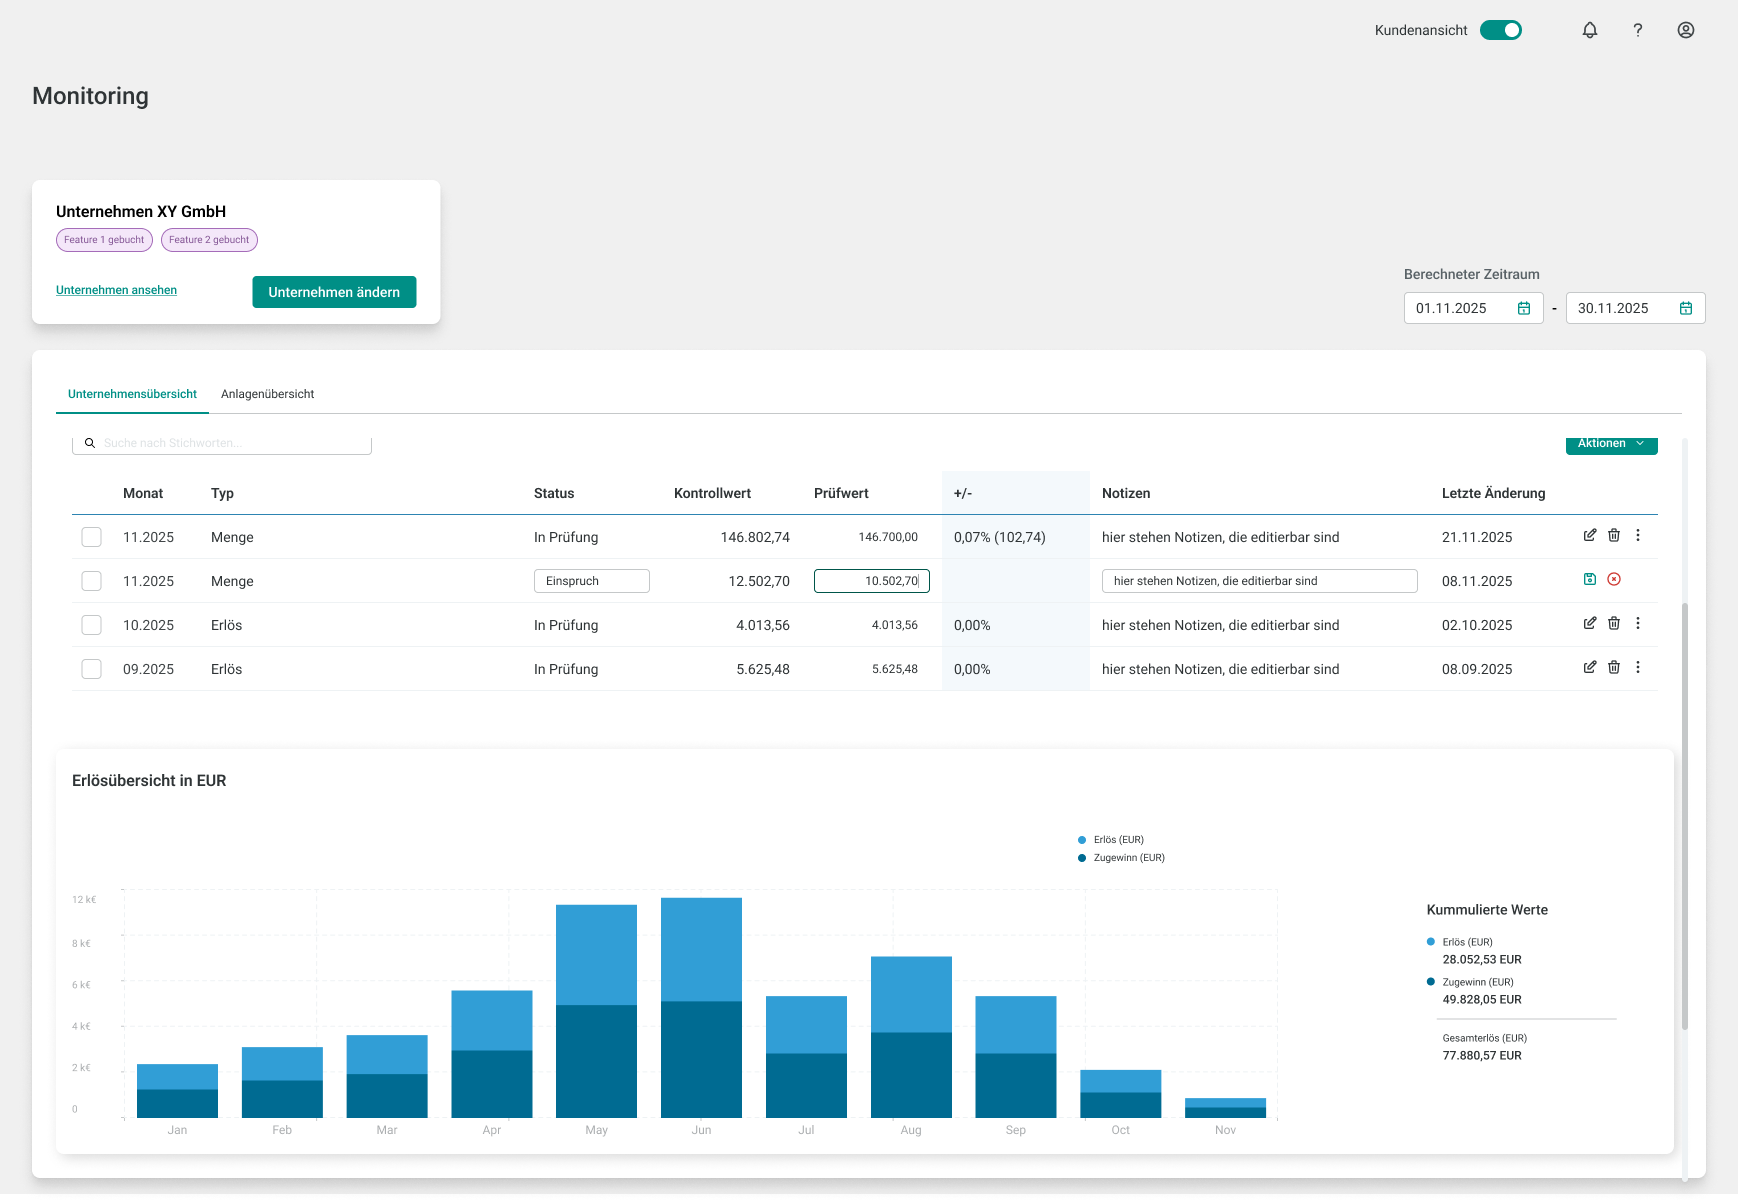
Task: Toggle the Erlös (EUR) legend dot
Action: coord(1079,839)
